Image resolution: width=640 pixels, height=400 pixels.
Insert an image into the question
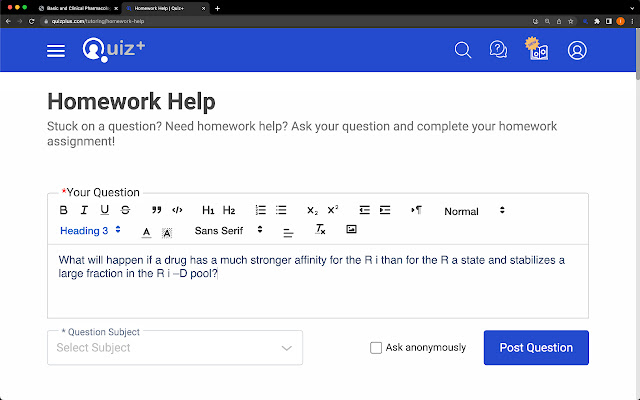coord(351,229)
